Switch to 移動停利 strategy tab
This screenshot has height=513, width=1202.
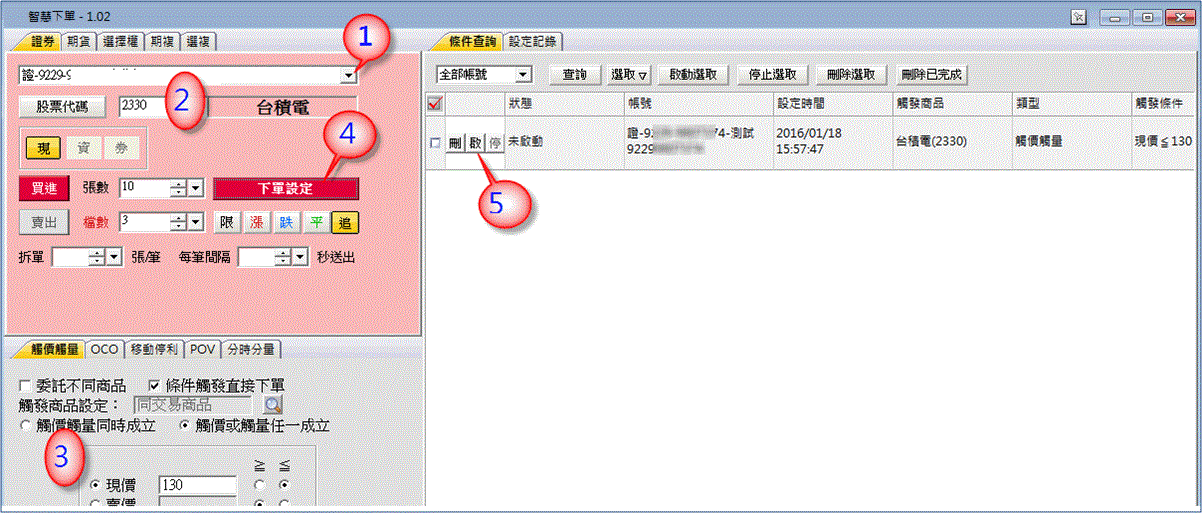[154, 349]
